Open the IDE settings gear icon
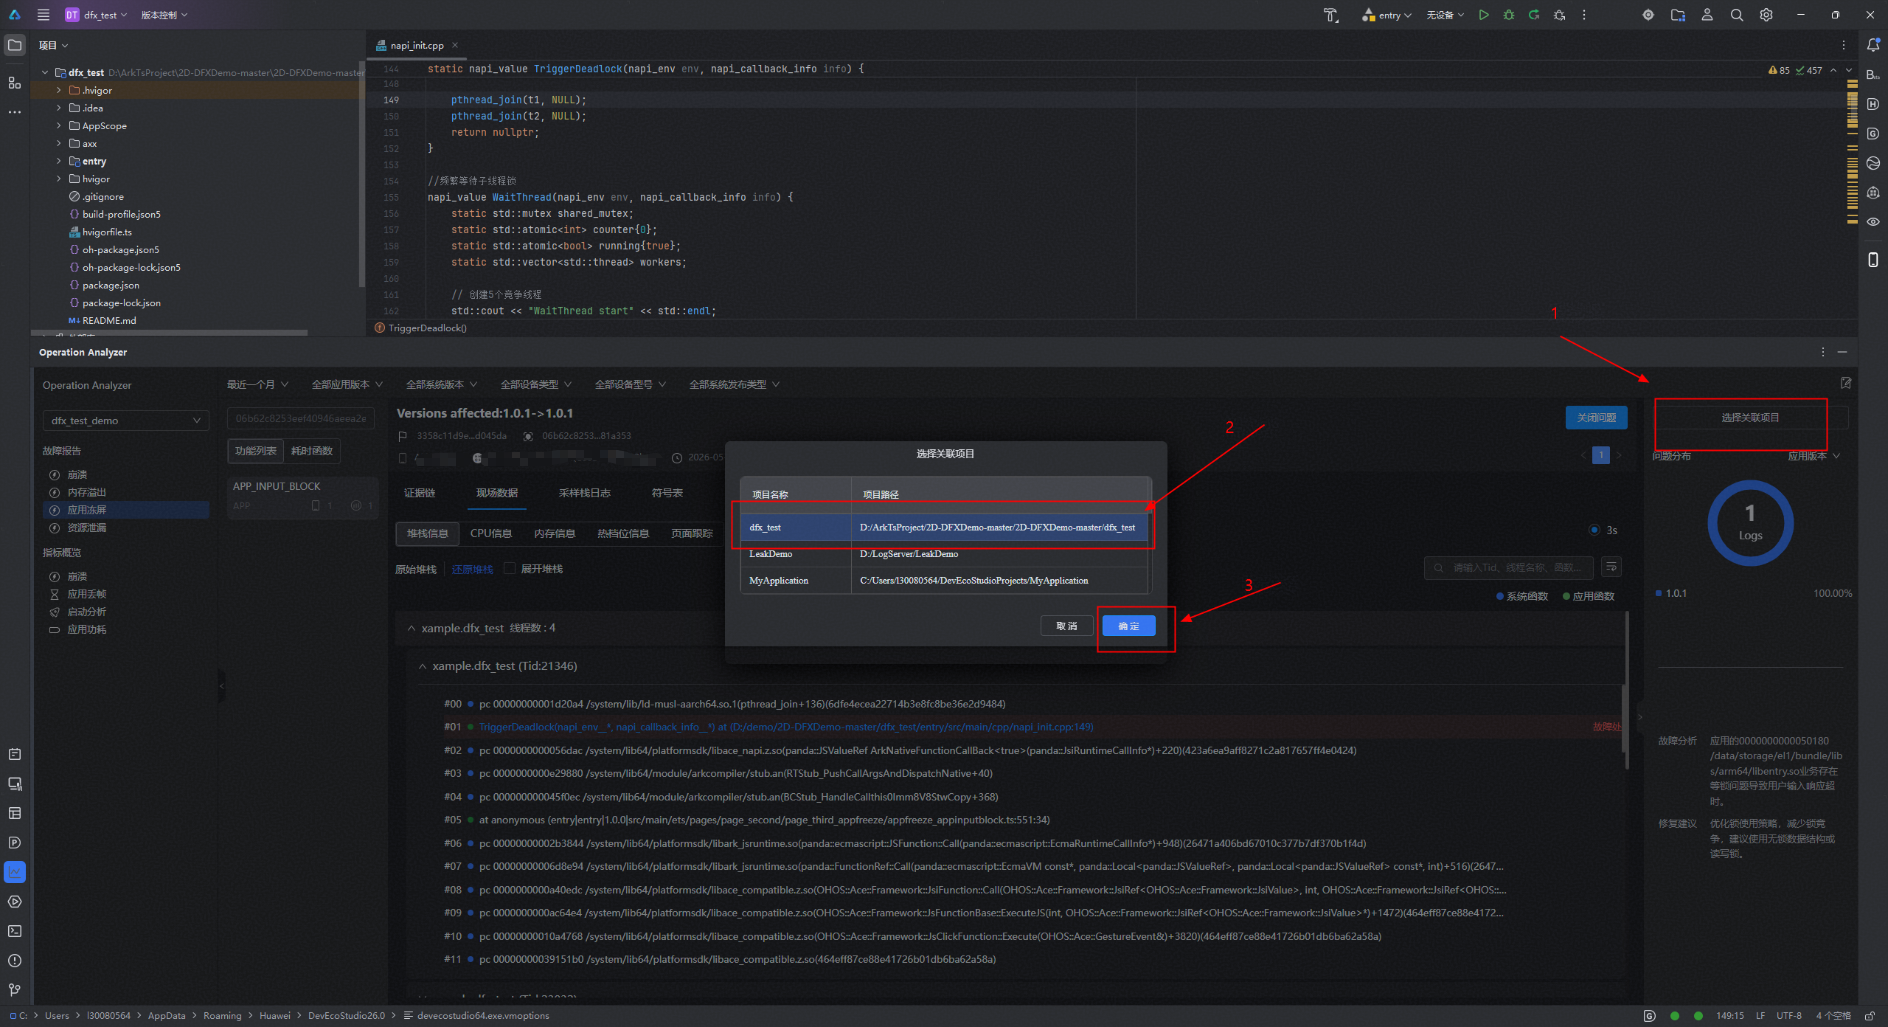 (1766, 15)
